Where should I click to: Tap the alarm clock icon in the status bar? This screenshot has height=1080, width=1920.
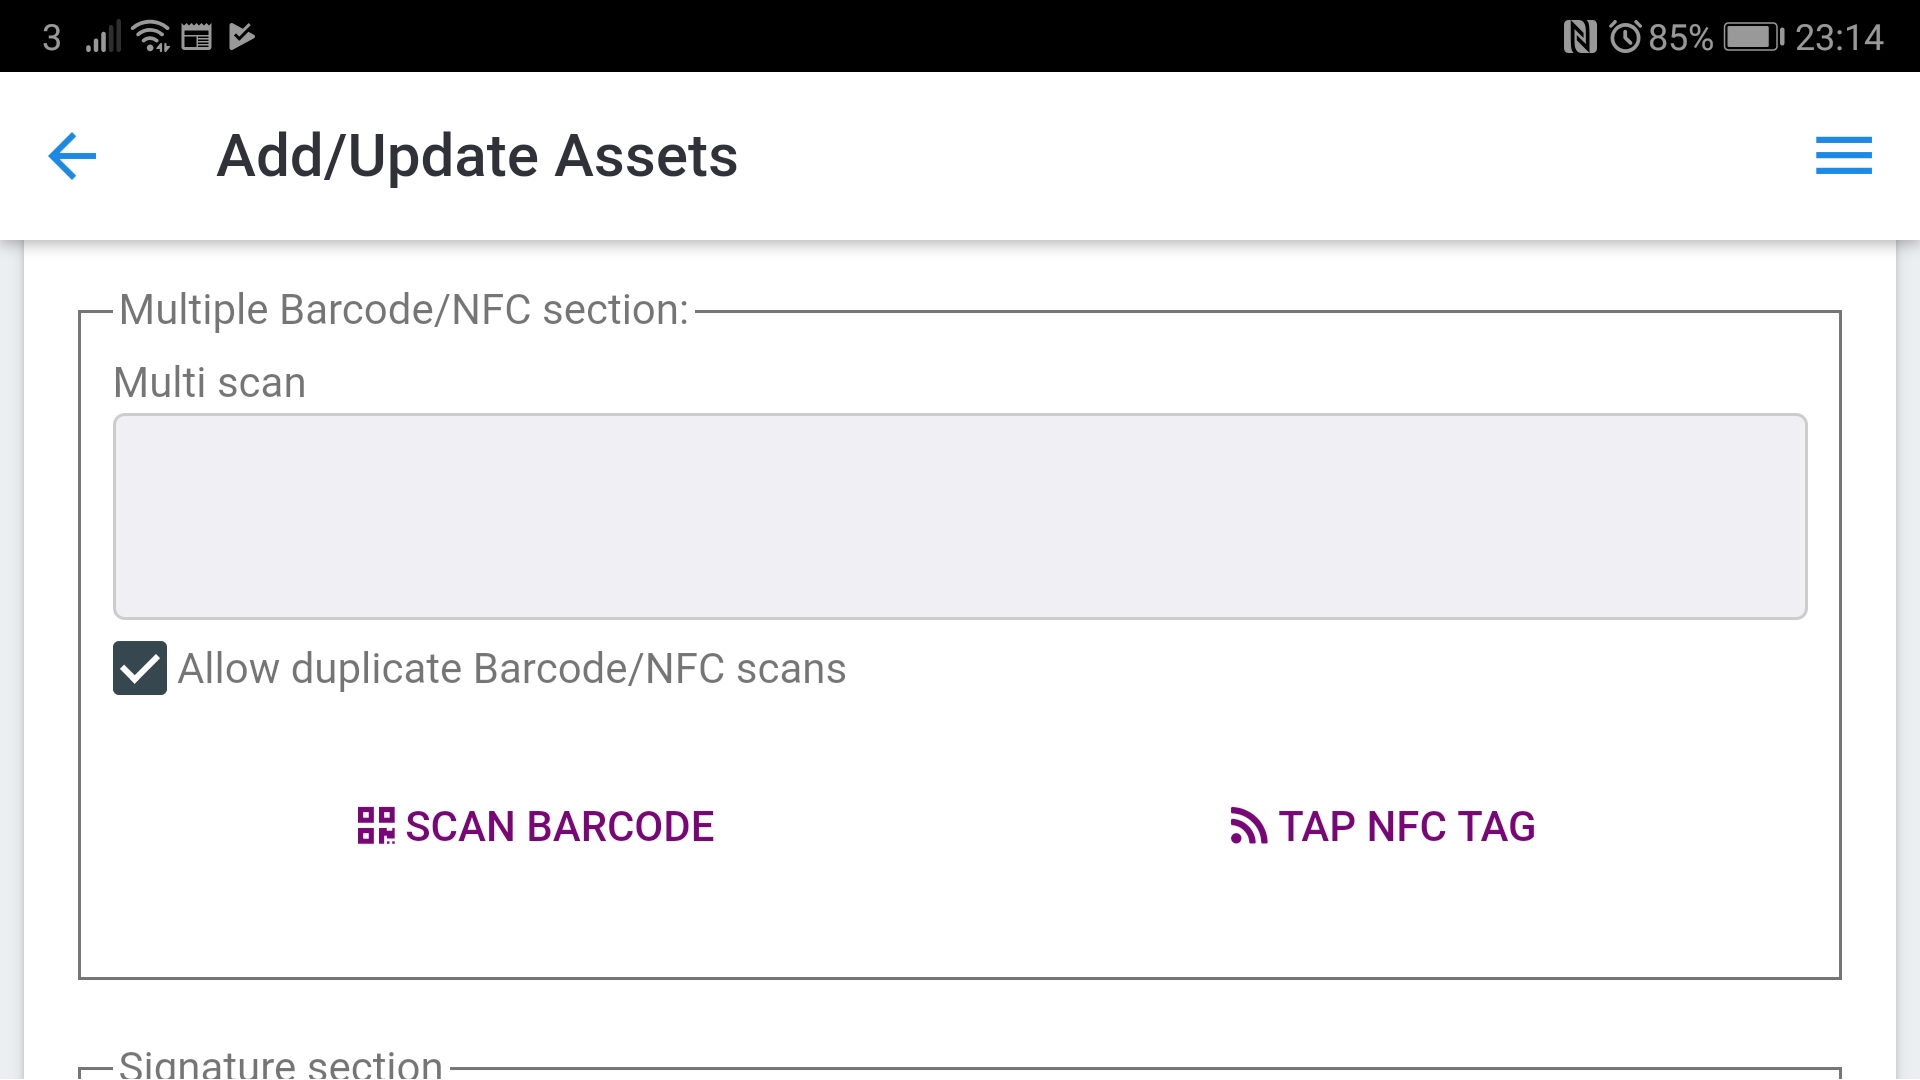pyautogui.click(x=1625, y=36)
